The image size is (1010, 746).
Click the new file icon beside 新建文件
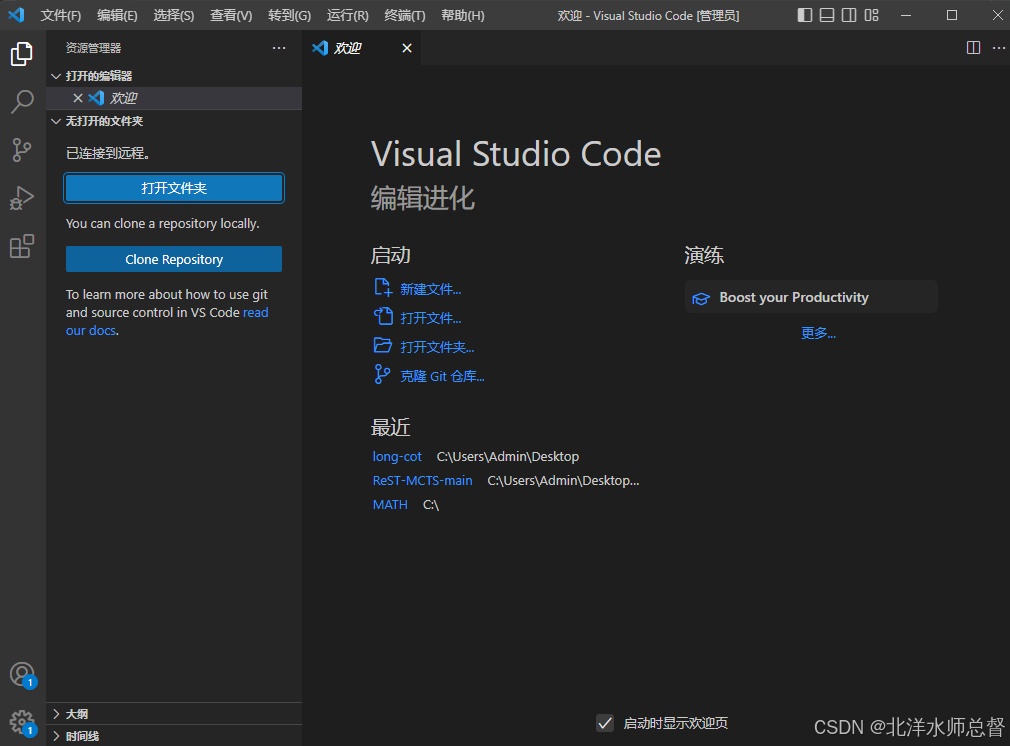click(383, 287)
